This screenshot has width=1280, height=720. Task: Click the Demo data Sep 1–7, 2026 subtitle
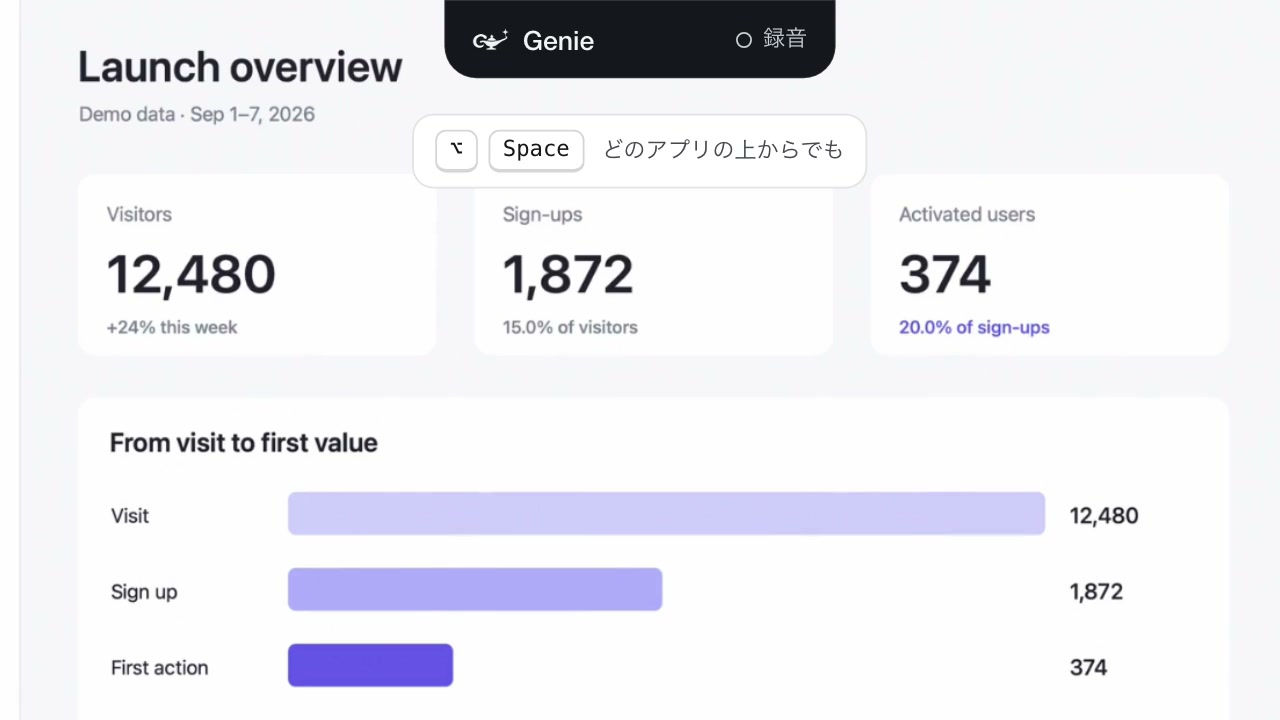click(197, 114)
